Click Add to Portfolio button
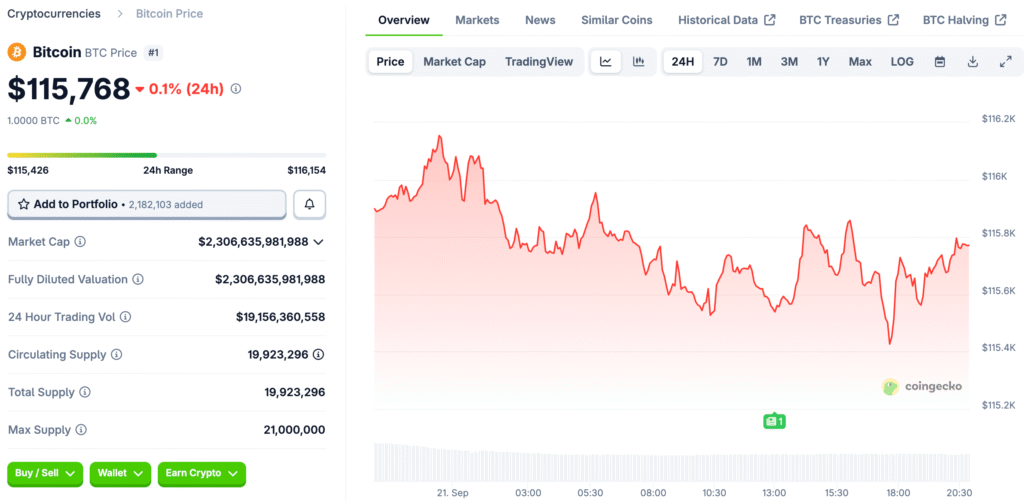Viewport: 1024px width, 501px height. pyautogui.click(x=147, y=204)
